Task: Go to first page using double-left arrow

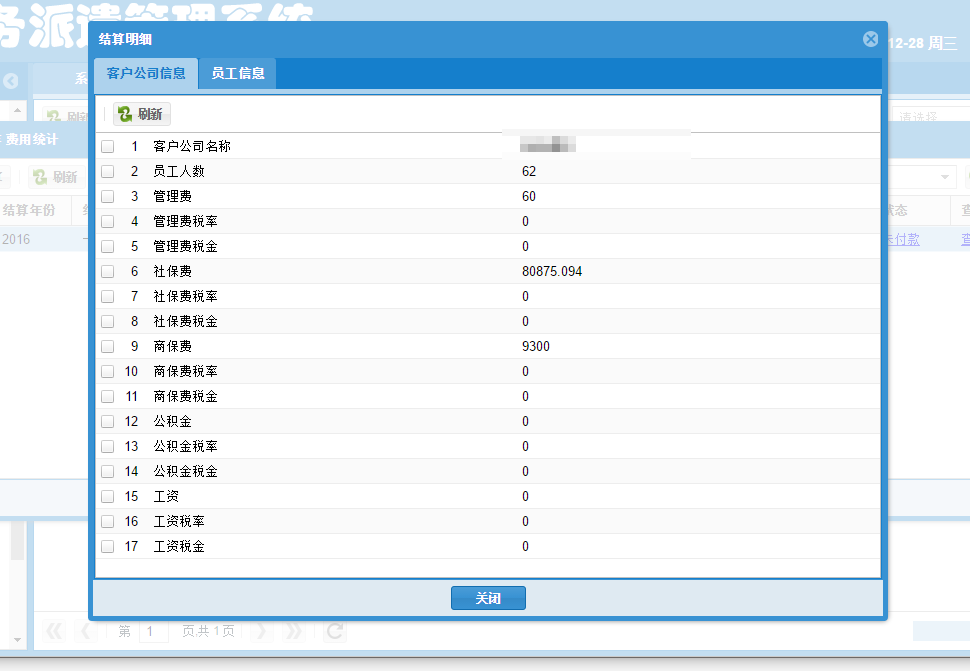Action: coord(55,631)
